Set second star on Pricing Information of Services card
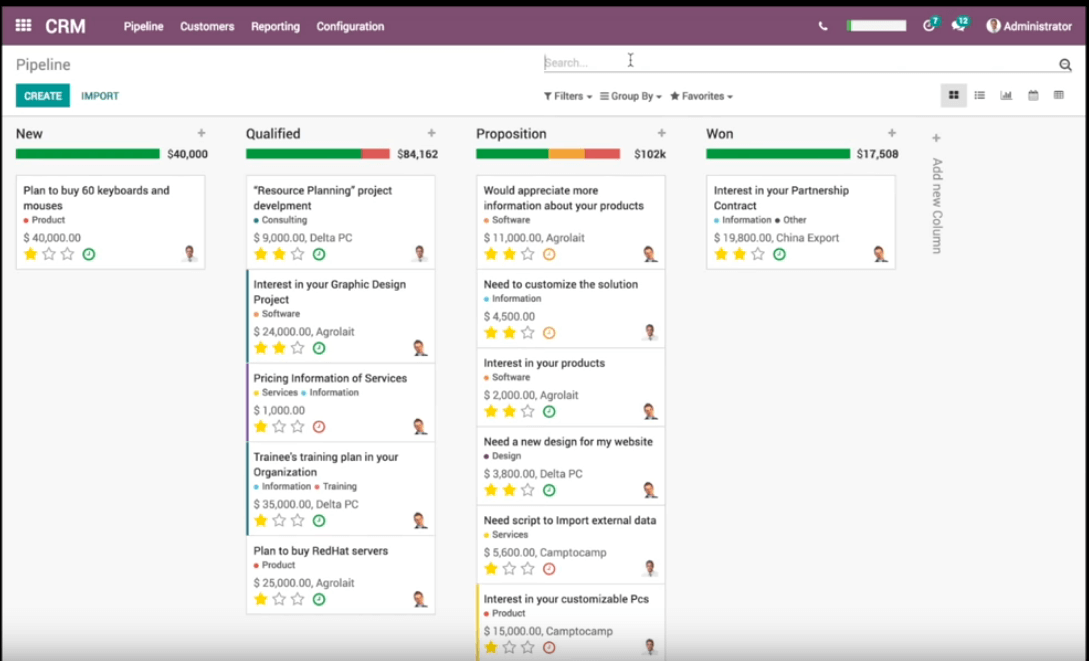The image size is (1089, 661). (x=279, y=427)
